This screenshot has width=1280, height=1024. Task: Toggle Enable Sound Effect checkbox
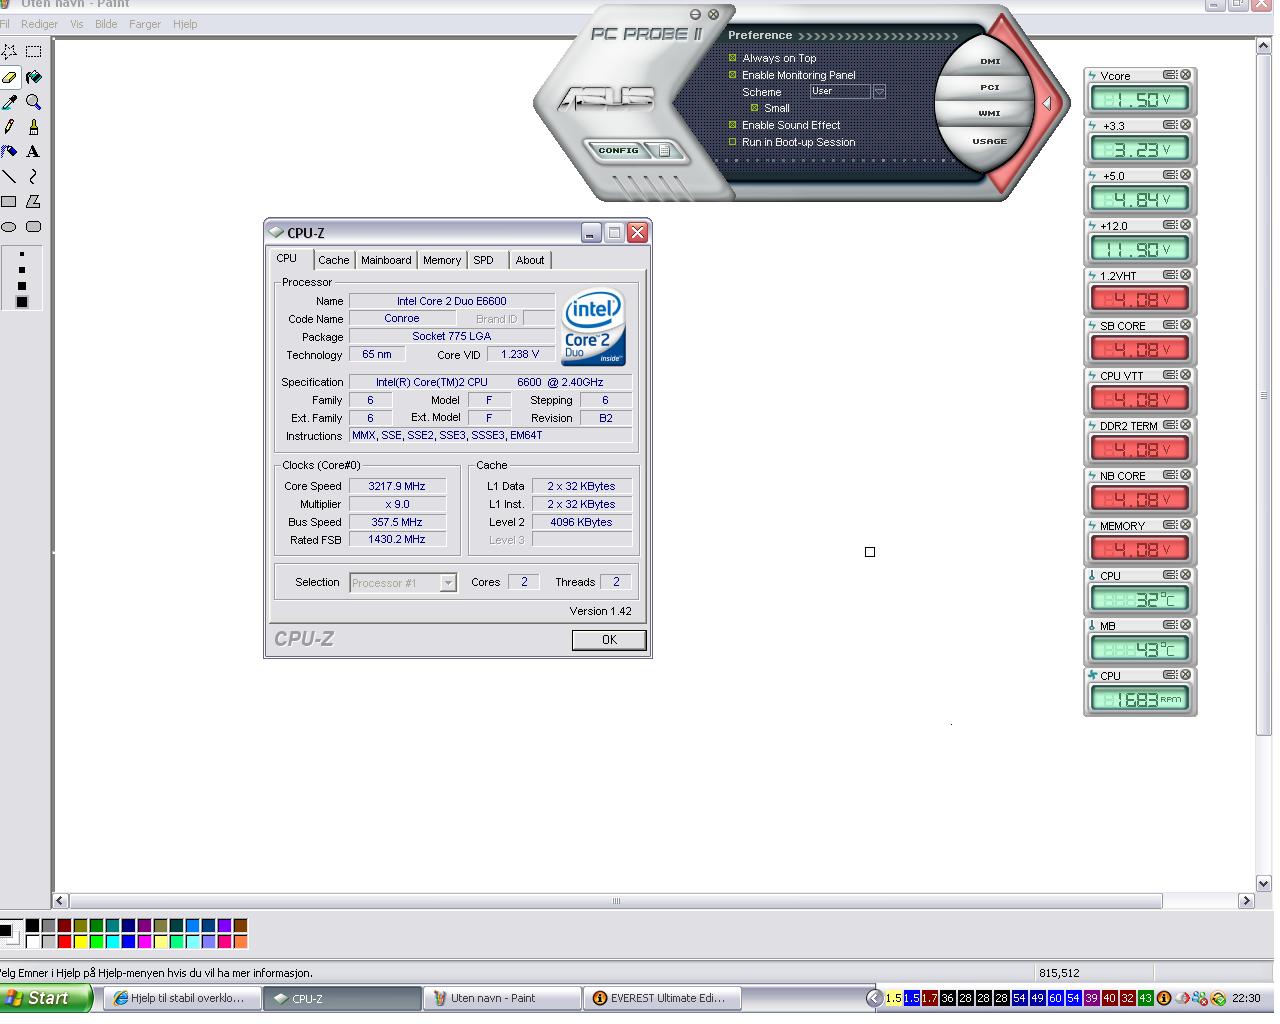click(732, 125)
